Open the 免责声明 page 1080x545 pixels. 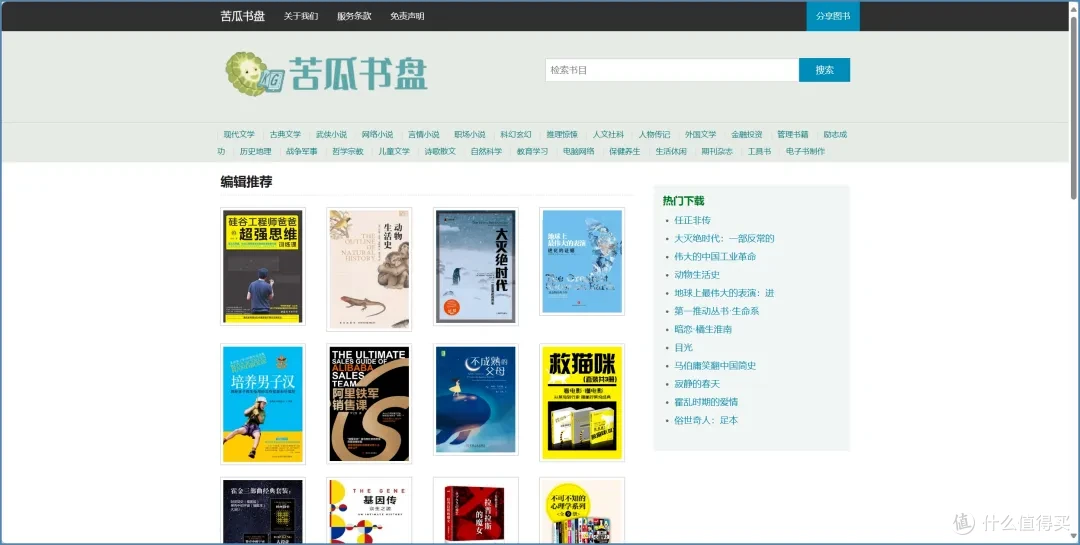[x=407, y=16]
